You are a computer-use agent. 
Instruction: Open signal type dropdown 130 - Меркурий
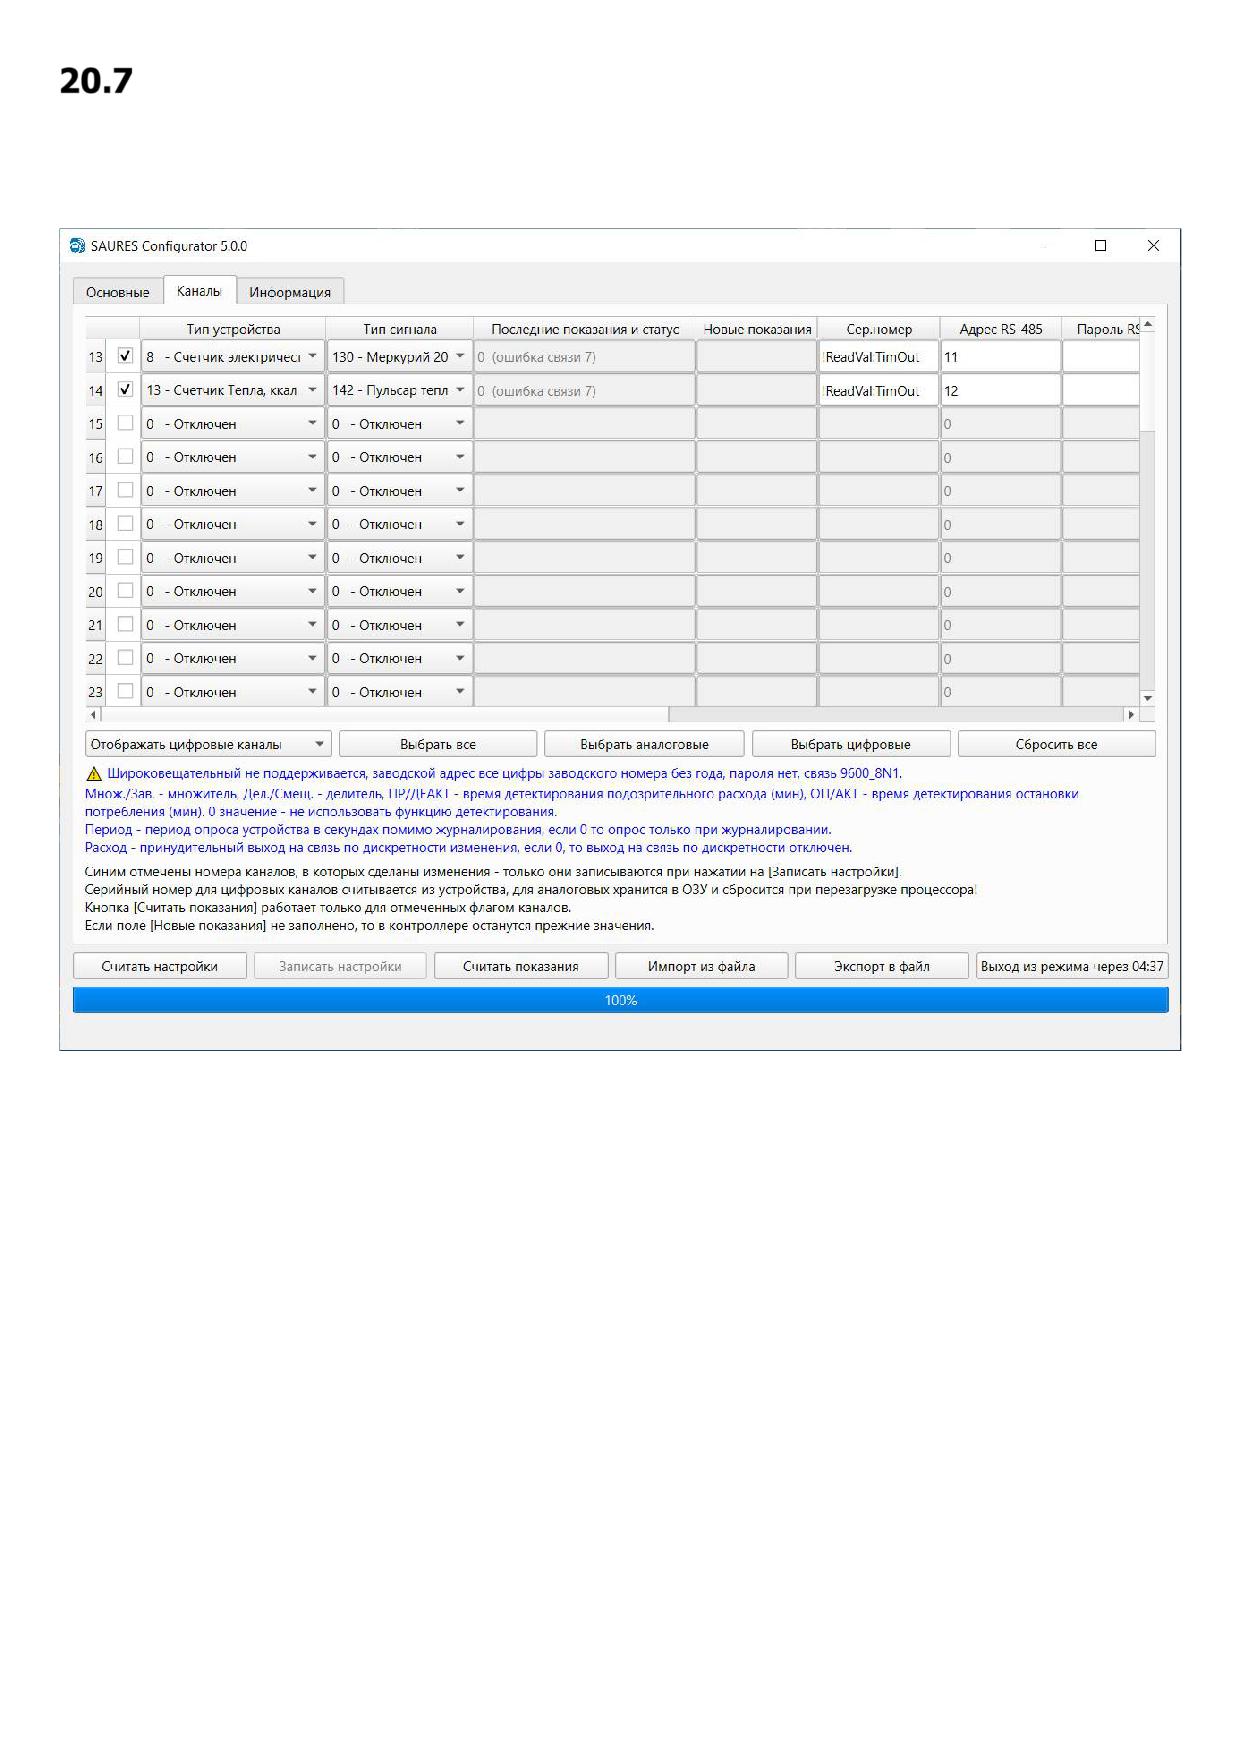tap(399, 357)
